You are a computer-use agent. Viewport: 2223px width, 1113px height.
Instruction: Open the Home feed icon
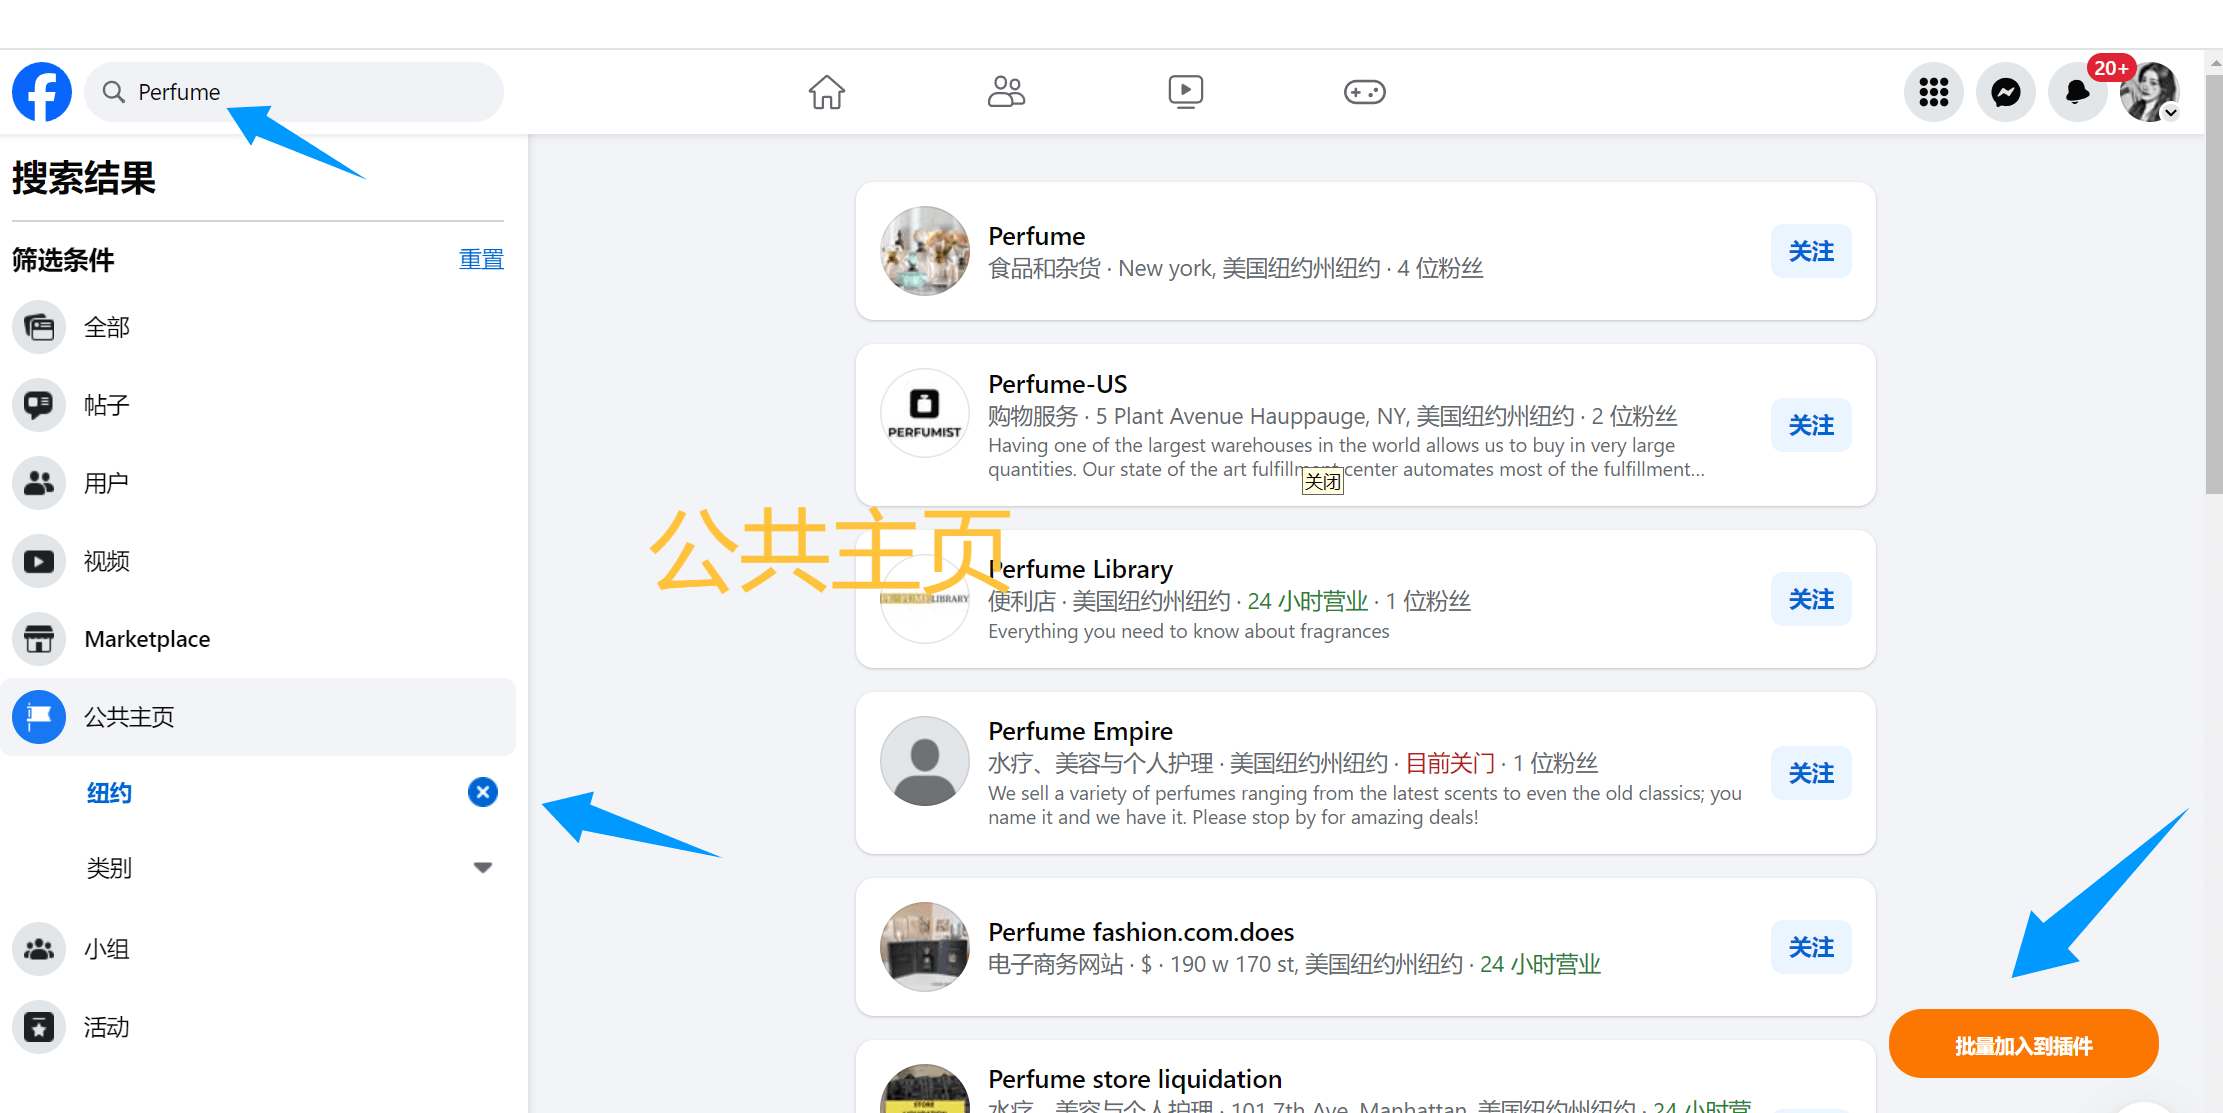[x=827, y=92]
